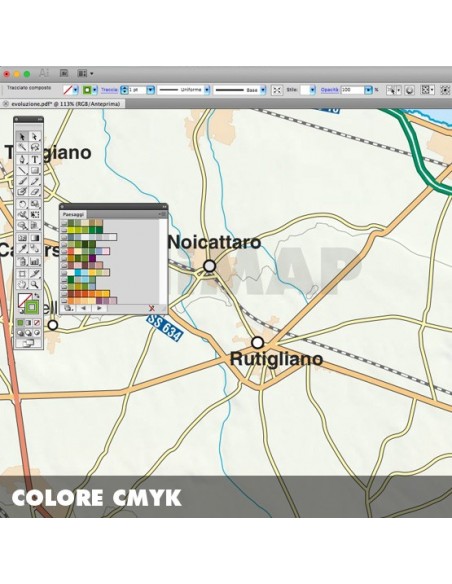Click the Gradient tool icon

[35, 238]
